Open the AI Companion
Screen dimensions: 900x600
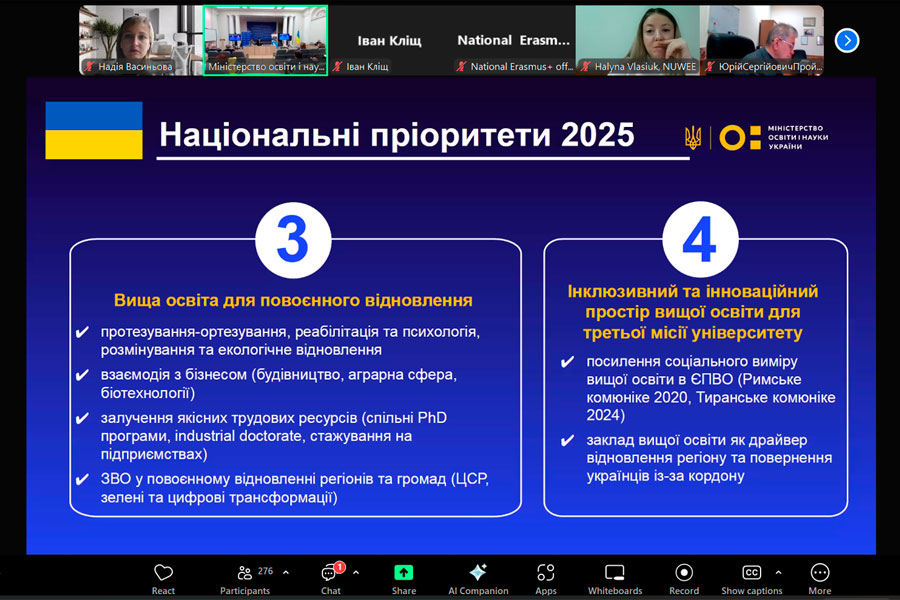point(478,579)
